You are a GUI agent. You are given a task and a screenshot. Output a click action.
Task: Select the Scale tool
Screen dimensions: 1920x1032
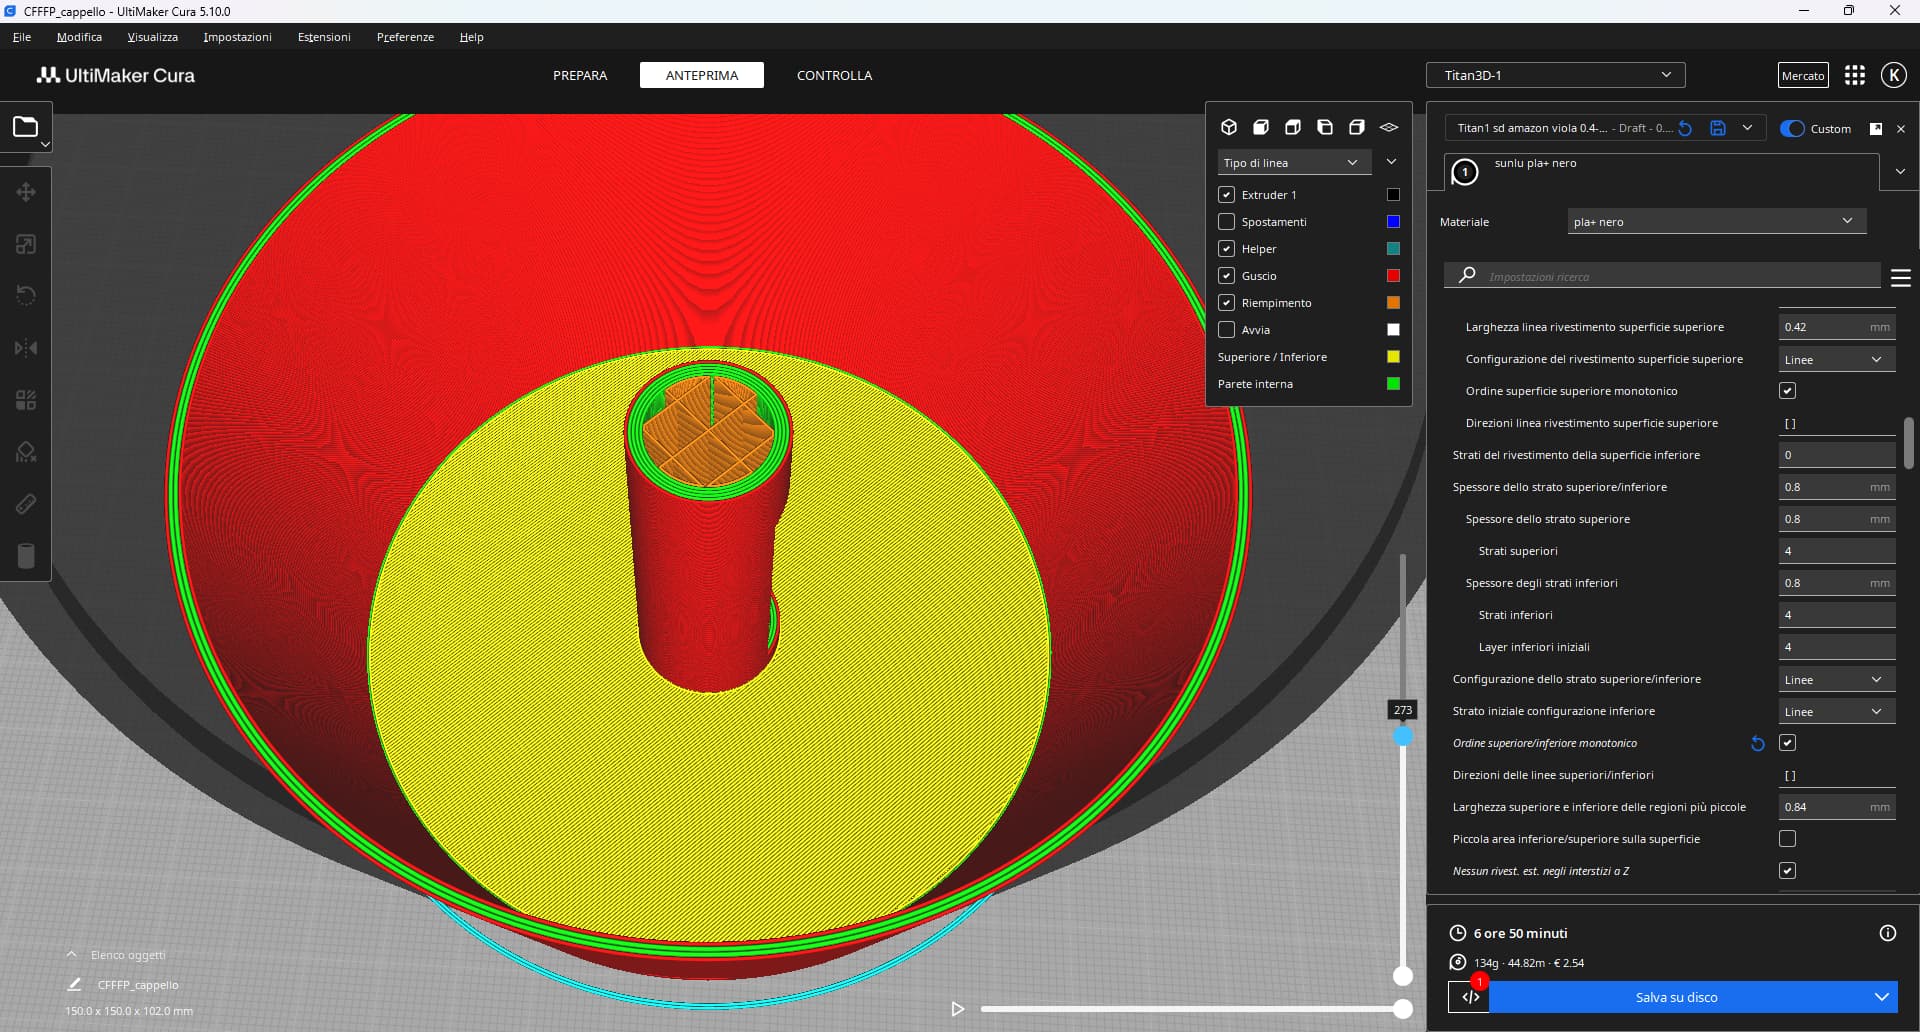tap(26, 244)
